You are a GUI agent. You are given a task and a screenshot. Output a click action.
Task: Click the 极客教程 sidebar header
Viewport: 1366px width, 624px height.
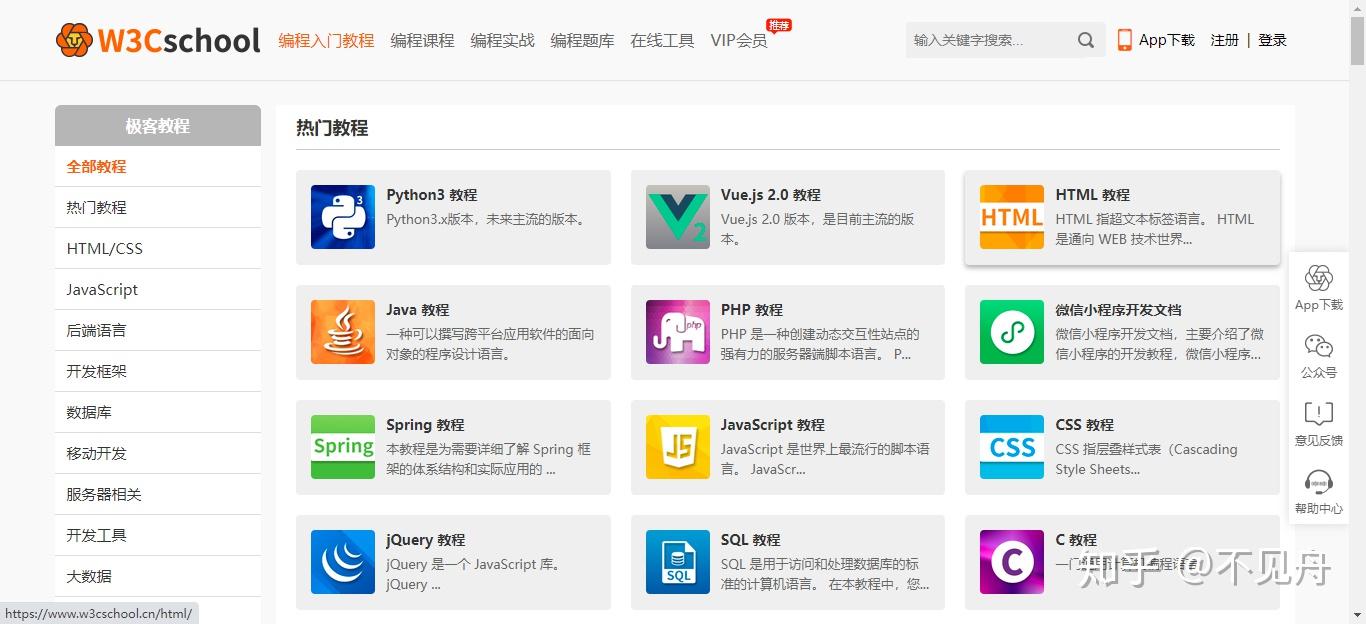click(x=158, y=126)
